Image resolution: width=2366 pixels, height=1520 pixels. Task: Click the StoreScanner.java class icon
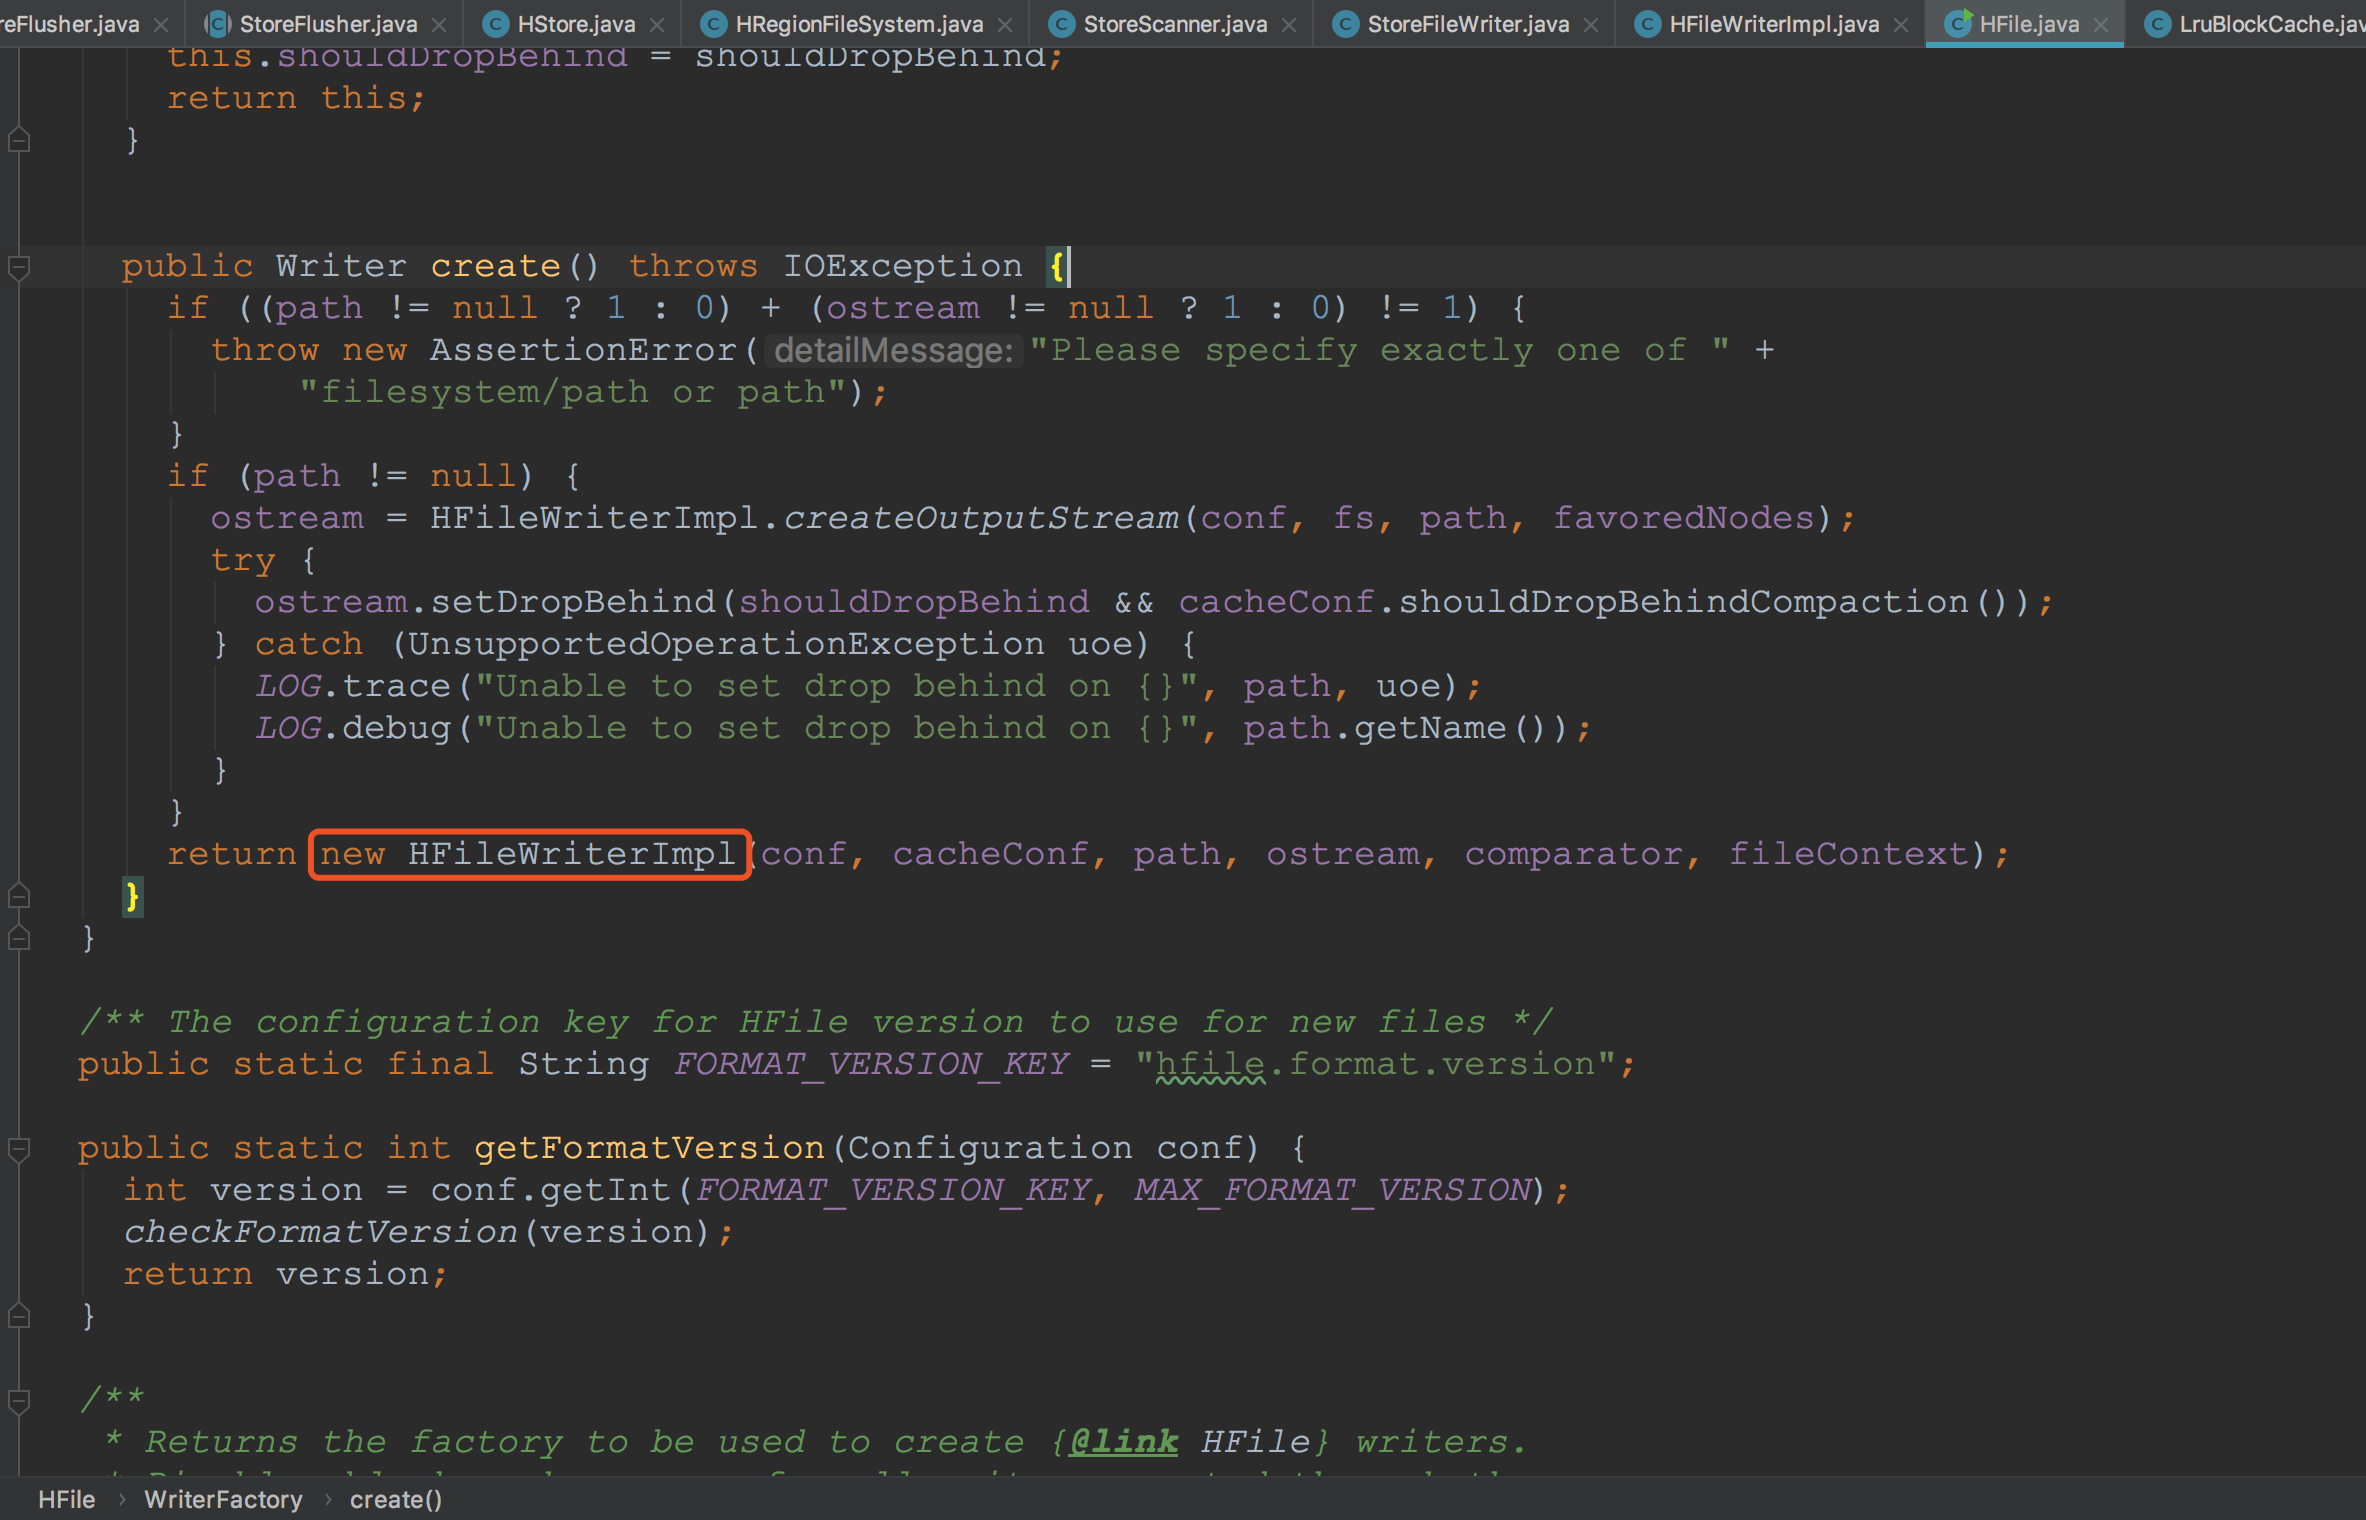pyautogui.click(x=1060, y=24)
